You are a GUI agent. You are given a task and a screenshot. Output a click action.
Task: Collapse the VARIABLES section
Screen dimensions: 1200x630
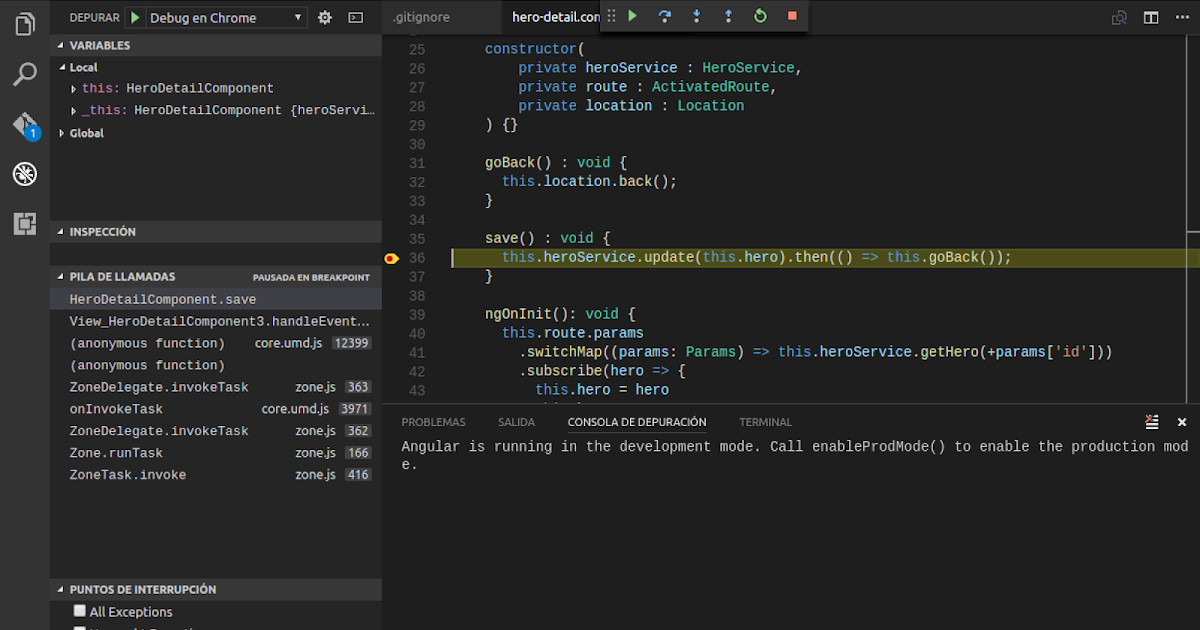pos(215,45)
